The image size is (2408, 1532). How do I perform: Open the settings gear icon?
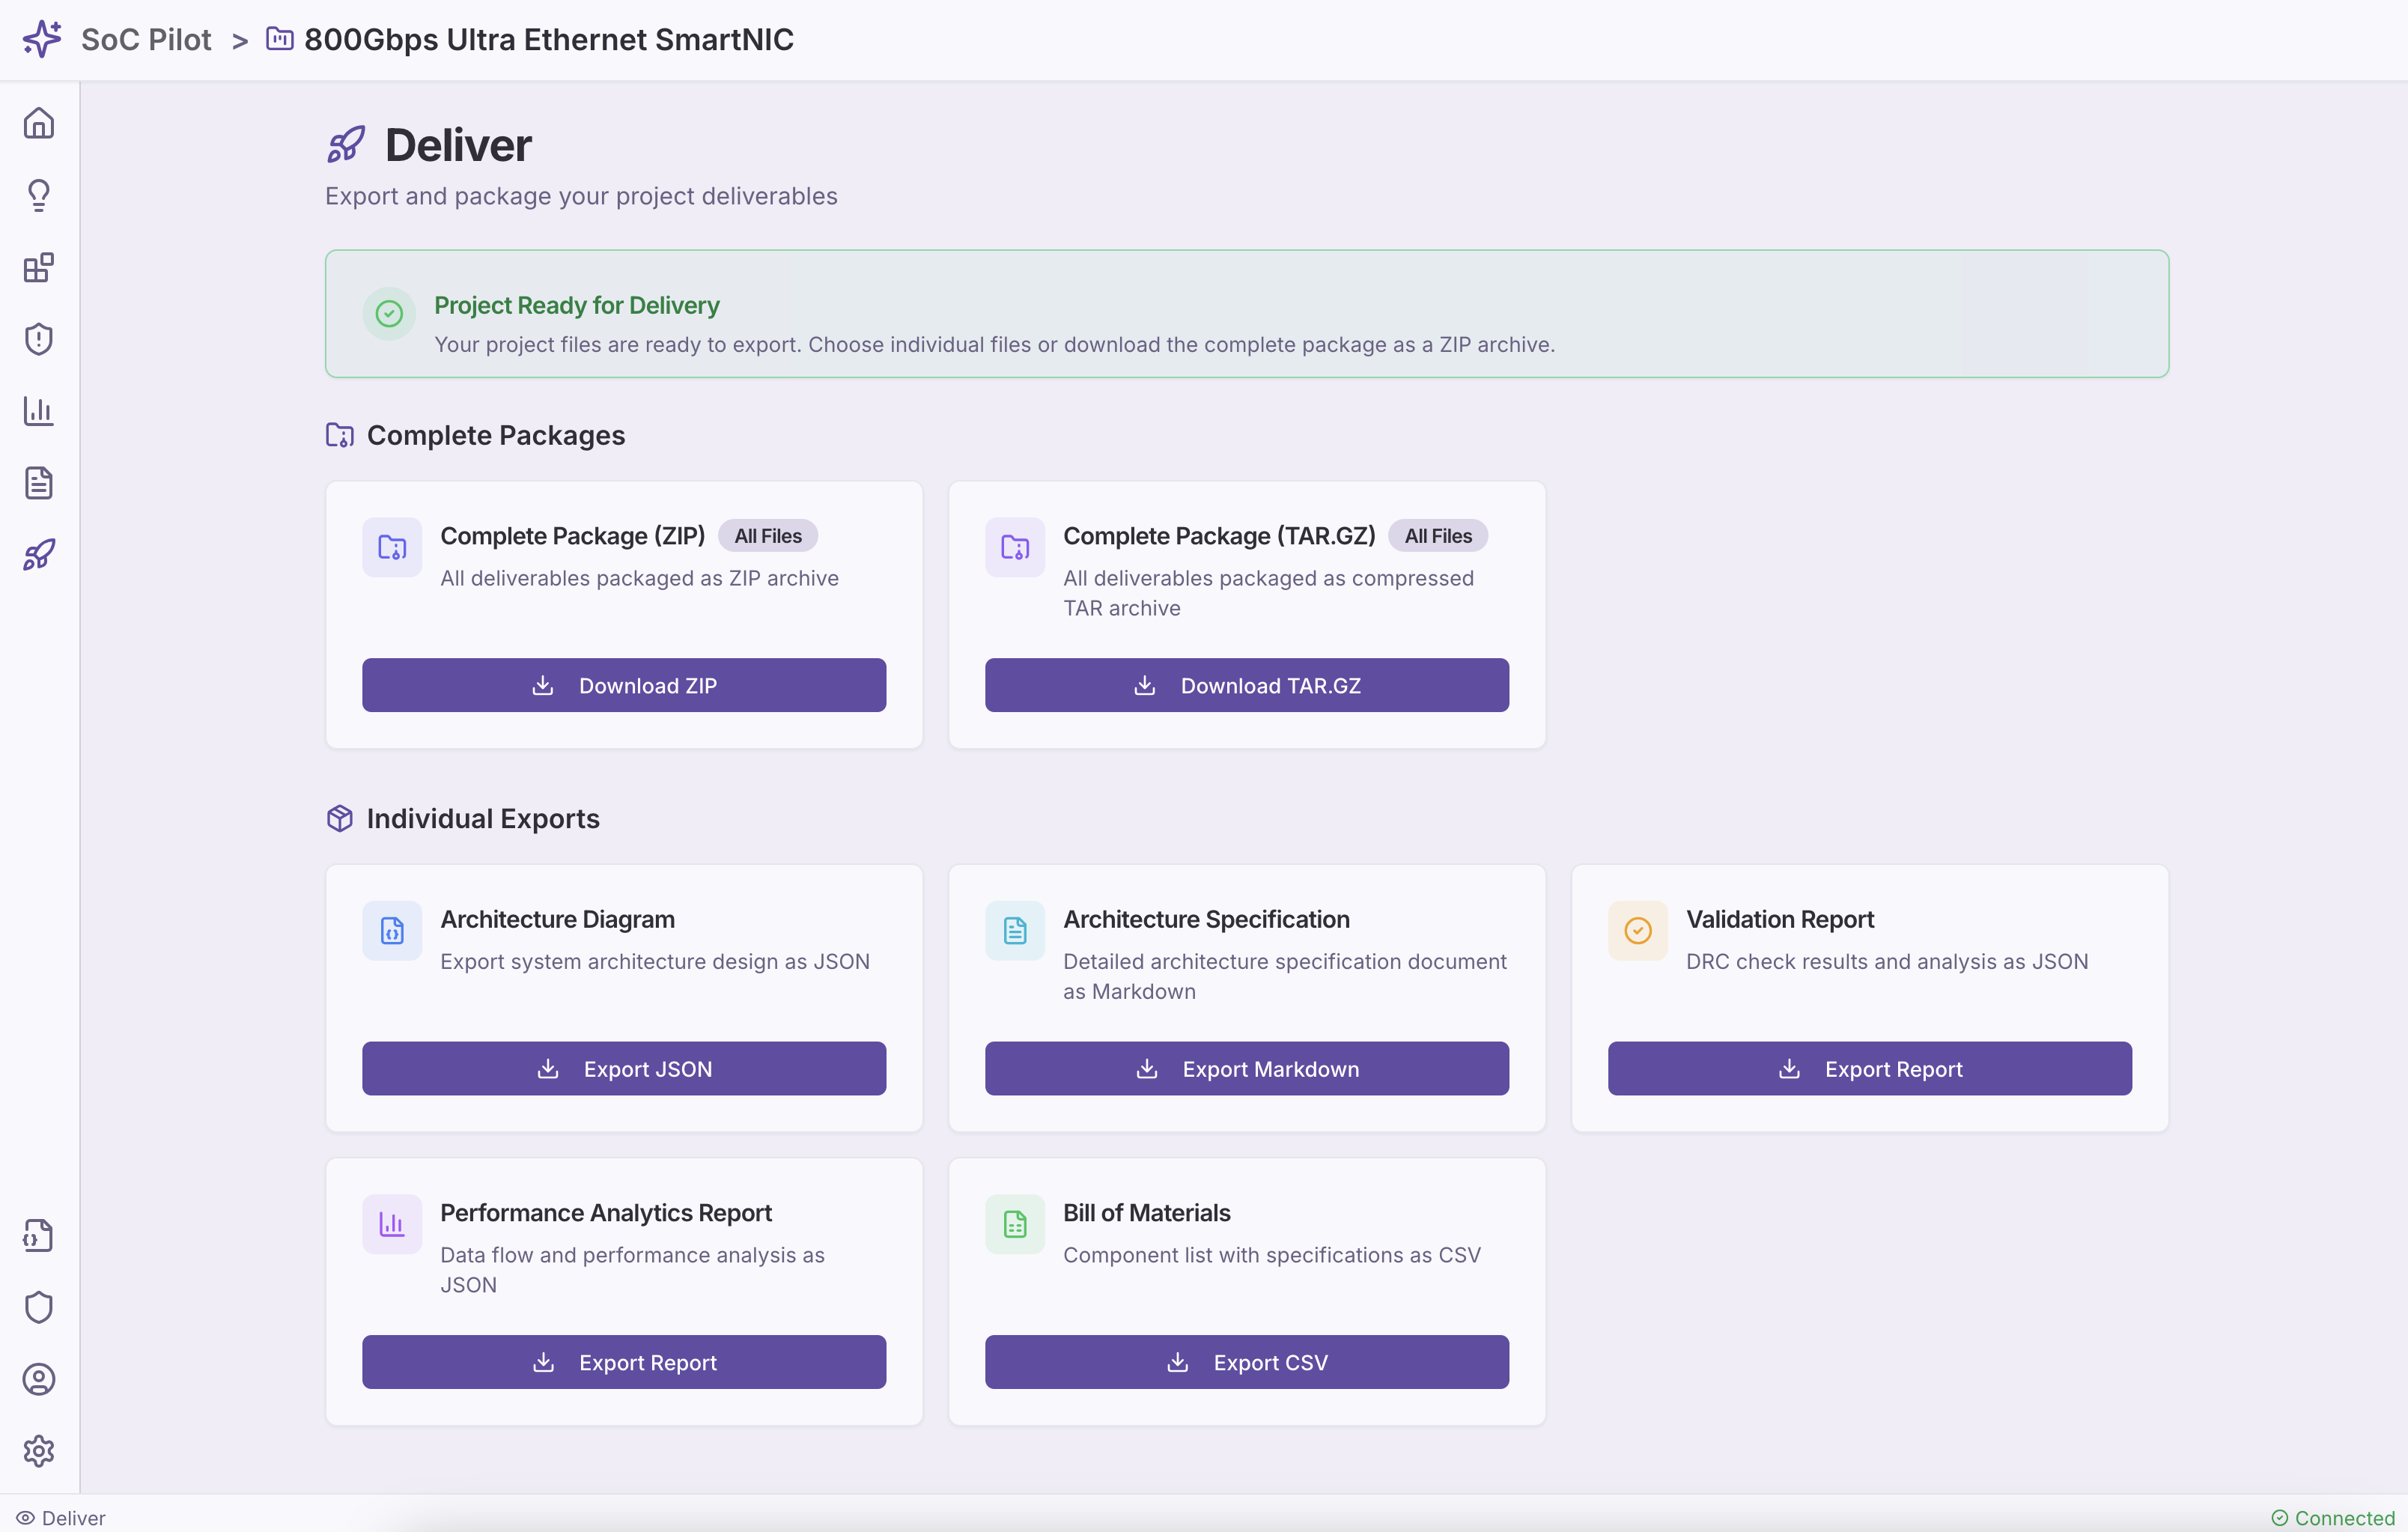(x=38, y=1451)
